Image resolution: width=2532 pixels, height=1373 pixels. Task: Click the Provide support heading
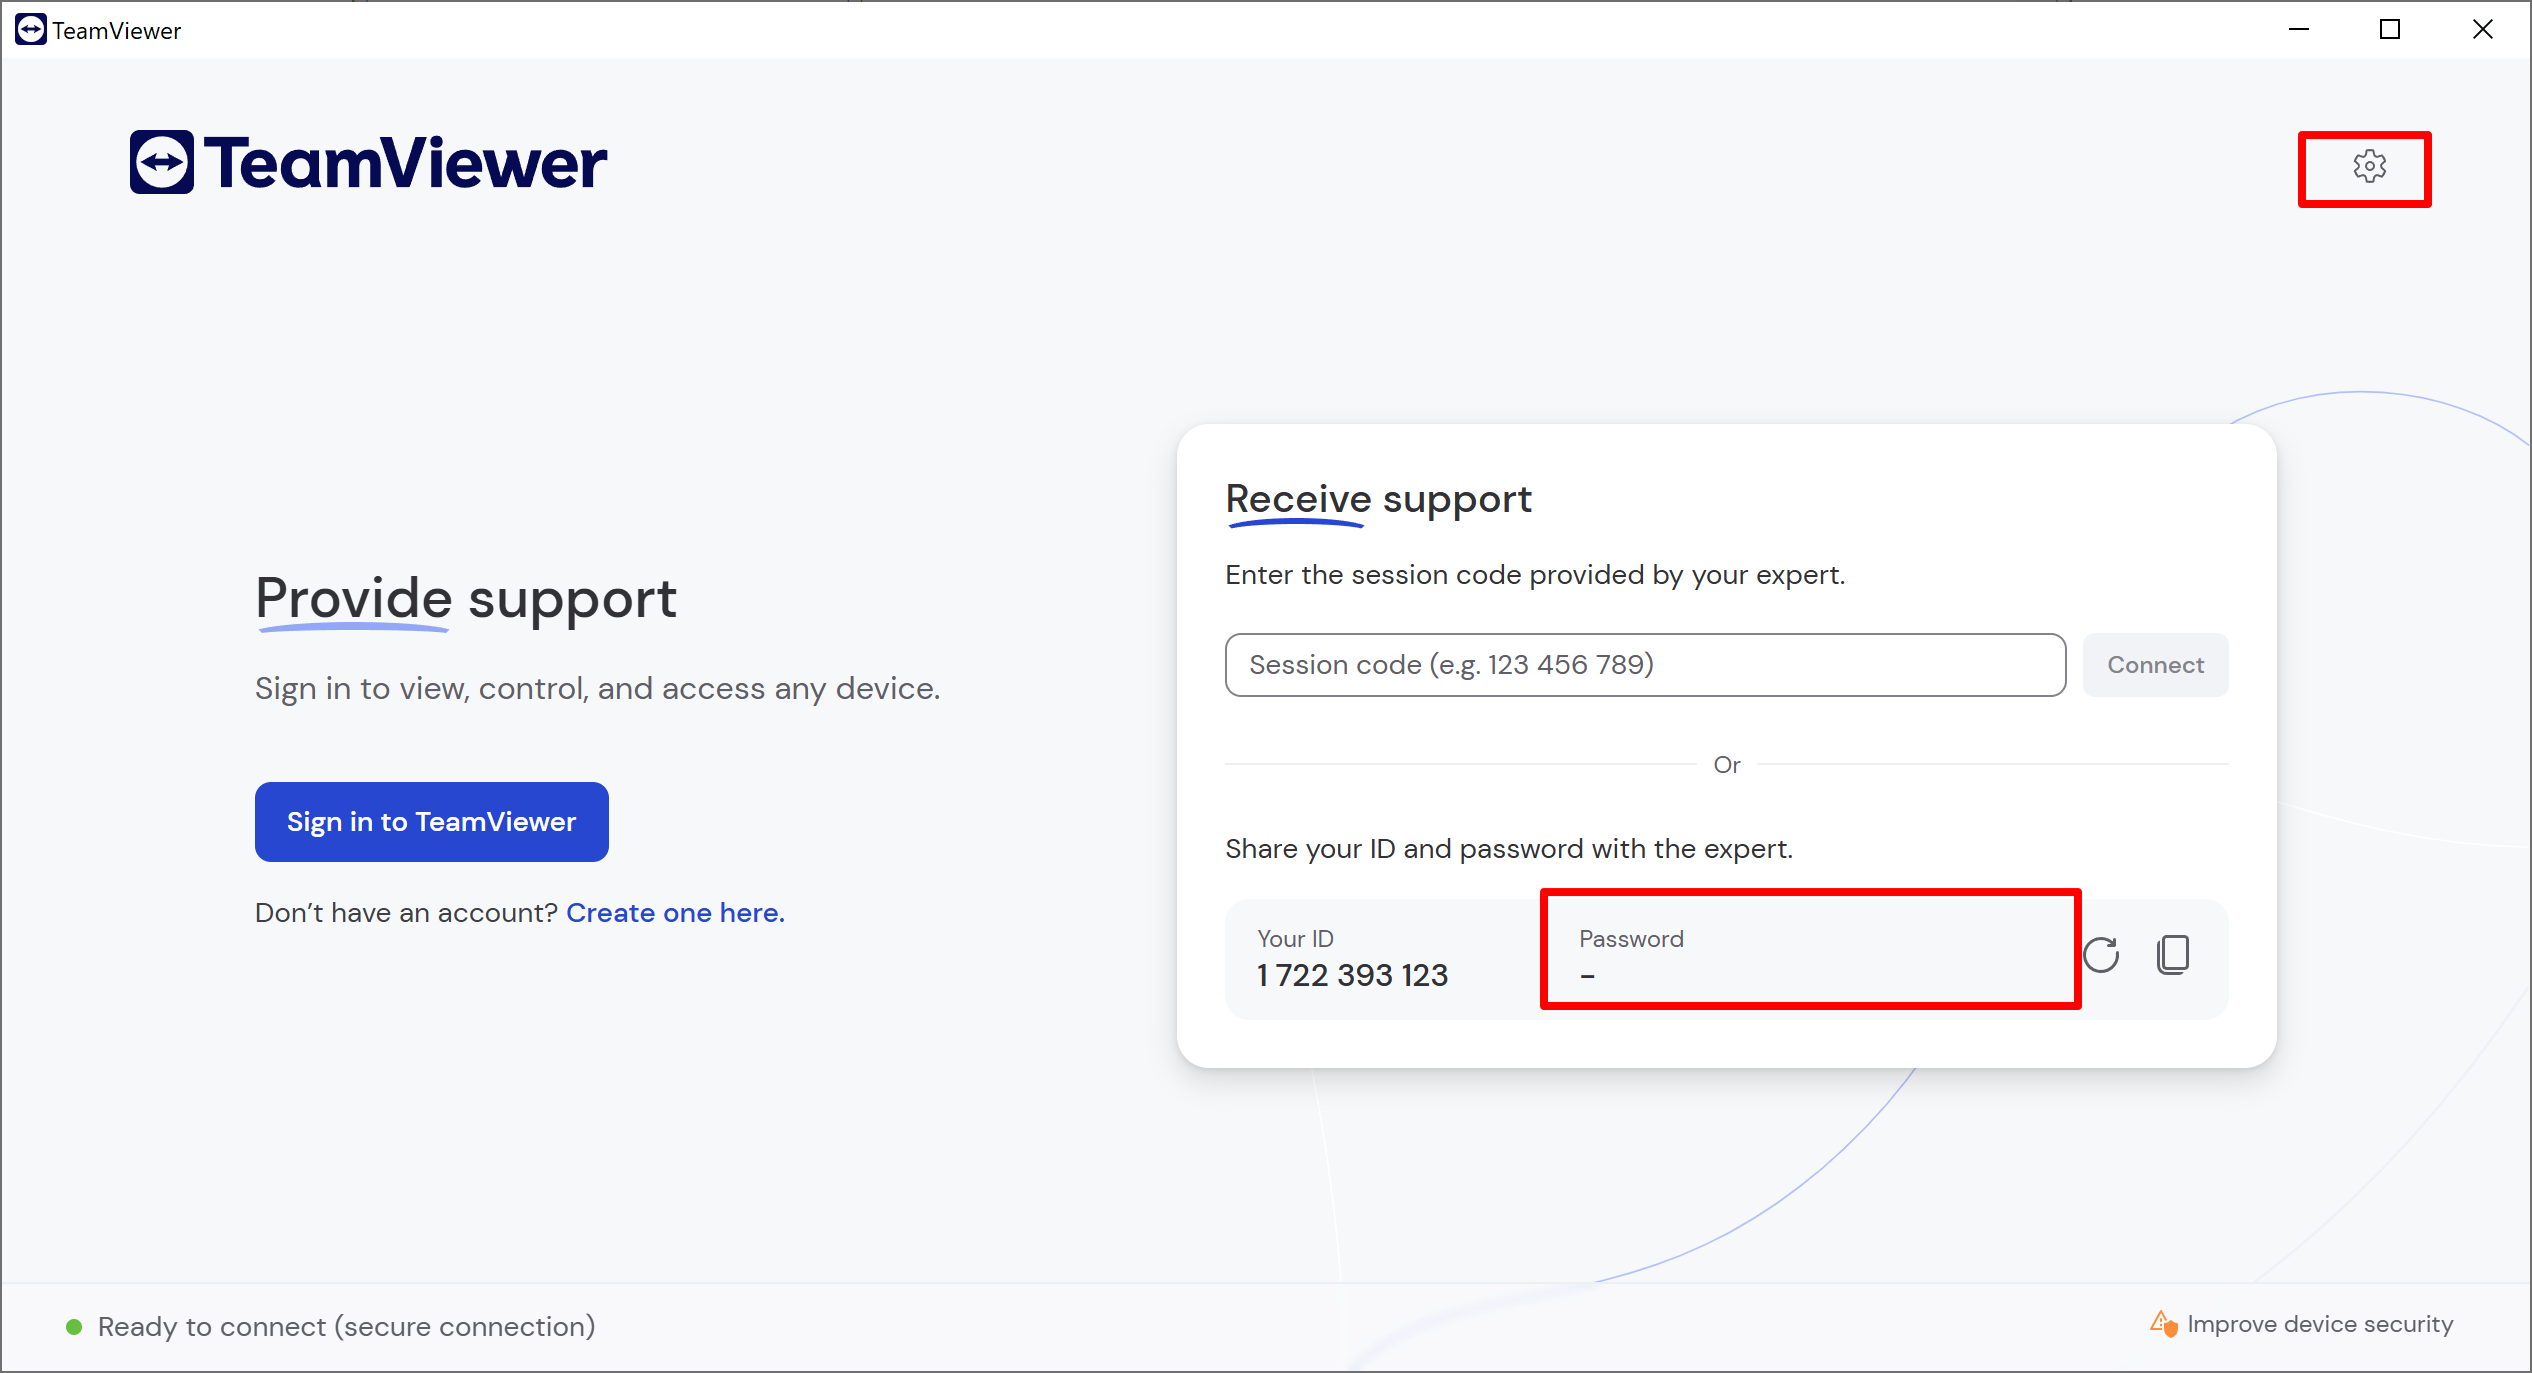[x=466, y=599]
